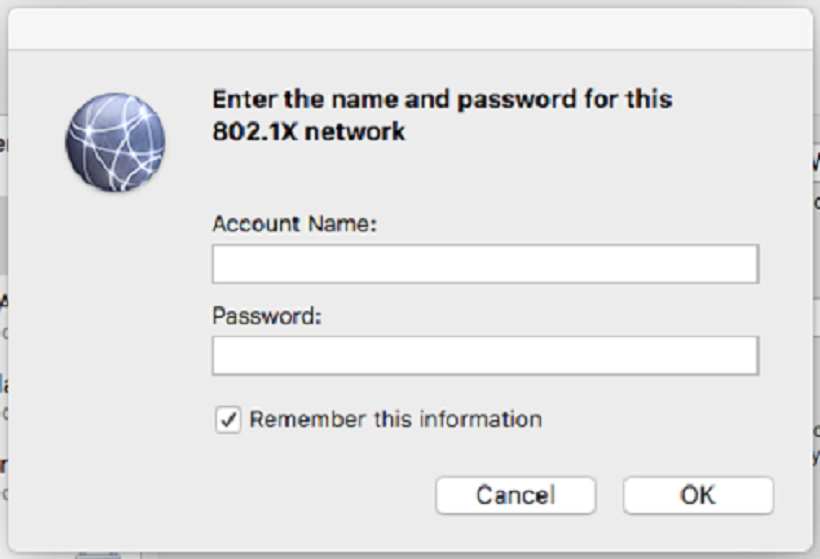This screenshot has width=820, height=559.
Task: Click the network globe icon
Action: click(115, 142)
